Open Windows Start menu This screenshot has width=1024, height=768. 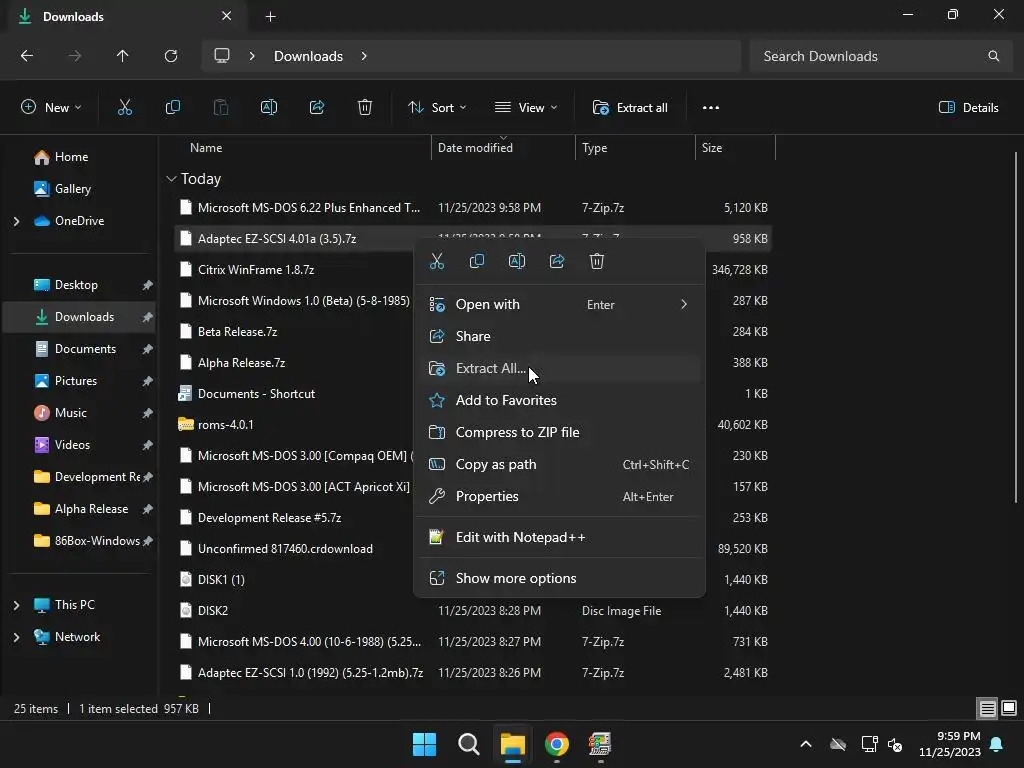[x=424, y=744]
